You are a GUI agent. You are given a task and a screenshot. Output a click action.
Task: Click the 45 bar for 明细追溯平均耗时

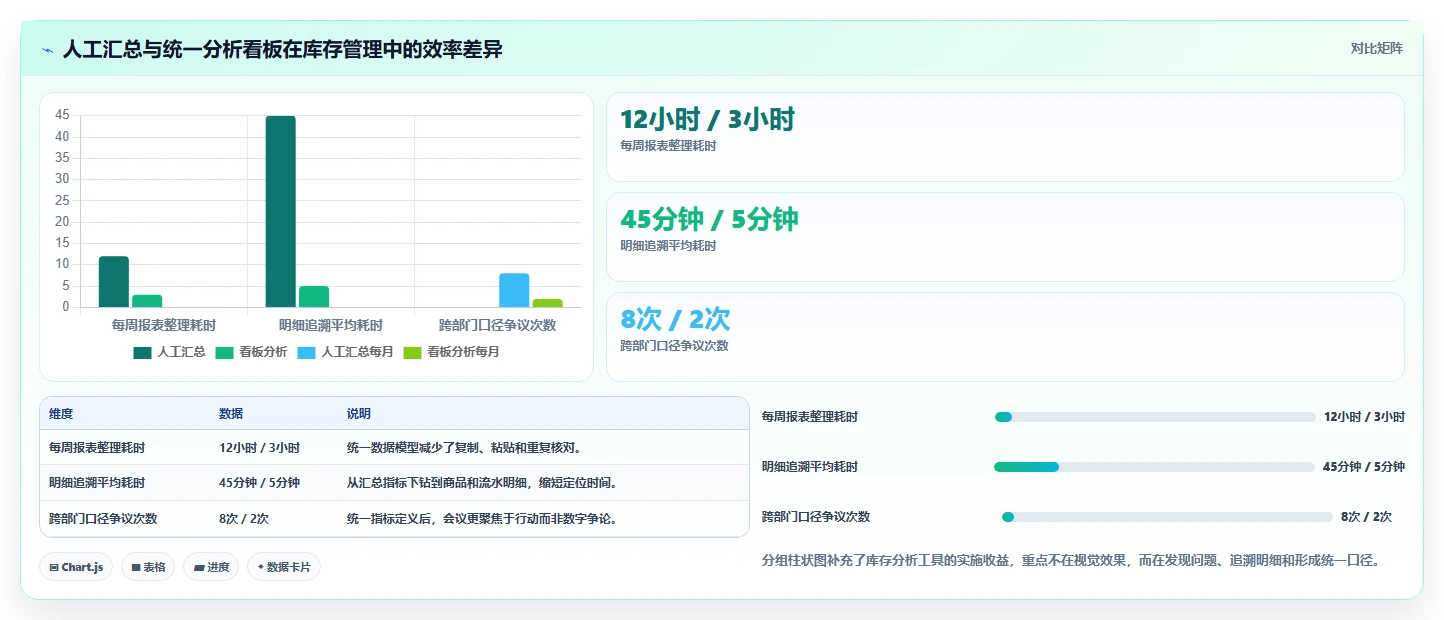click(x=280, y=211)
